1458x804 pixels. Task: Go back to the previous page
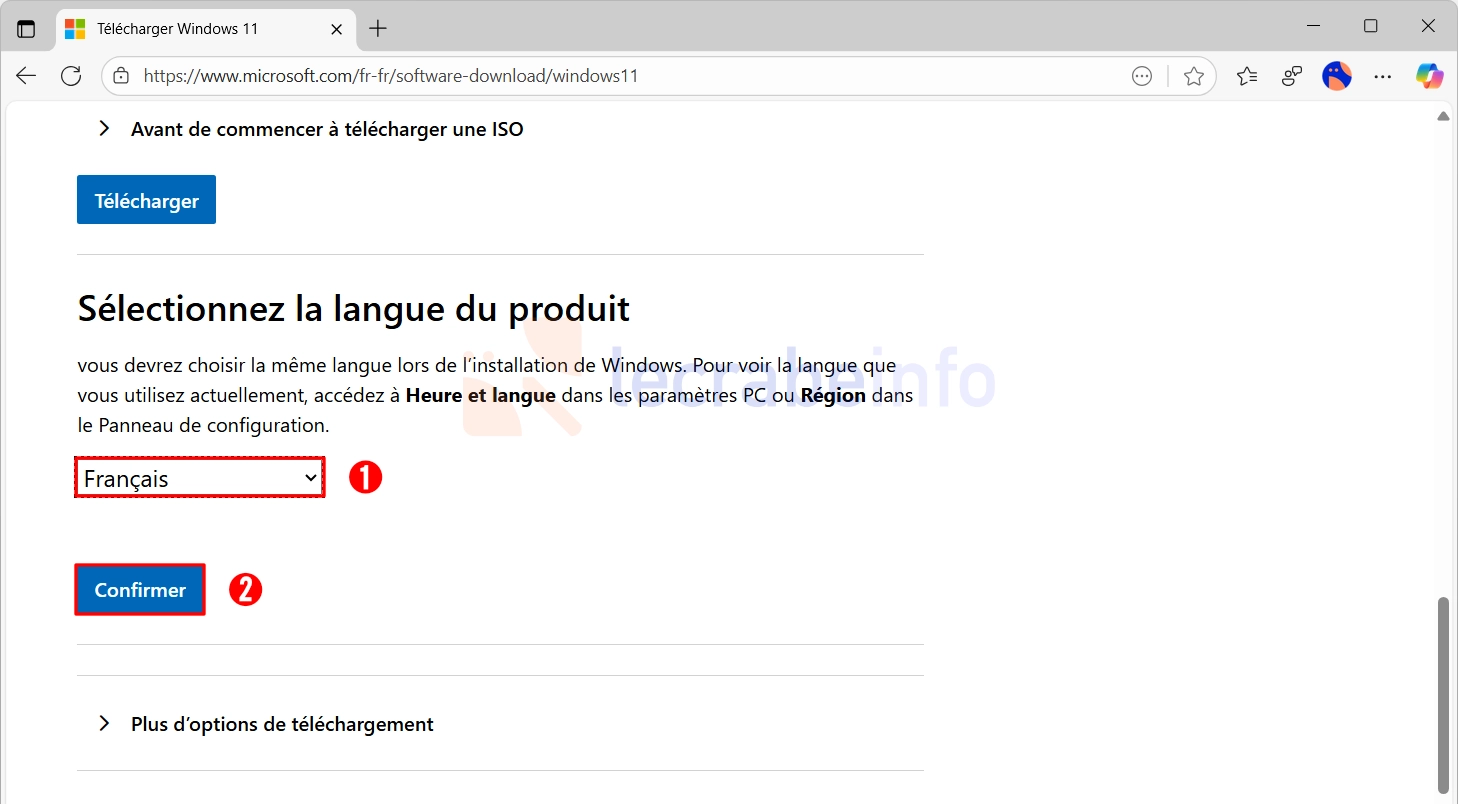click(26, 76)
